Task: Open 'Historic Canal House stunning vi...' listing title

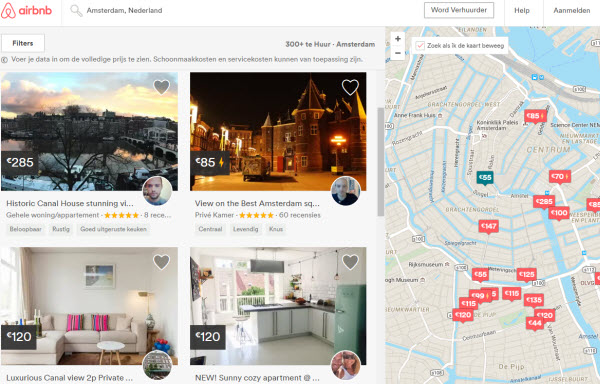Action: [x=70, y=203]
